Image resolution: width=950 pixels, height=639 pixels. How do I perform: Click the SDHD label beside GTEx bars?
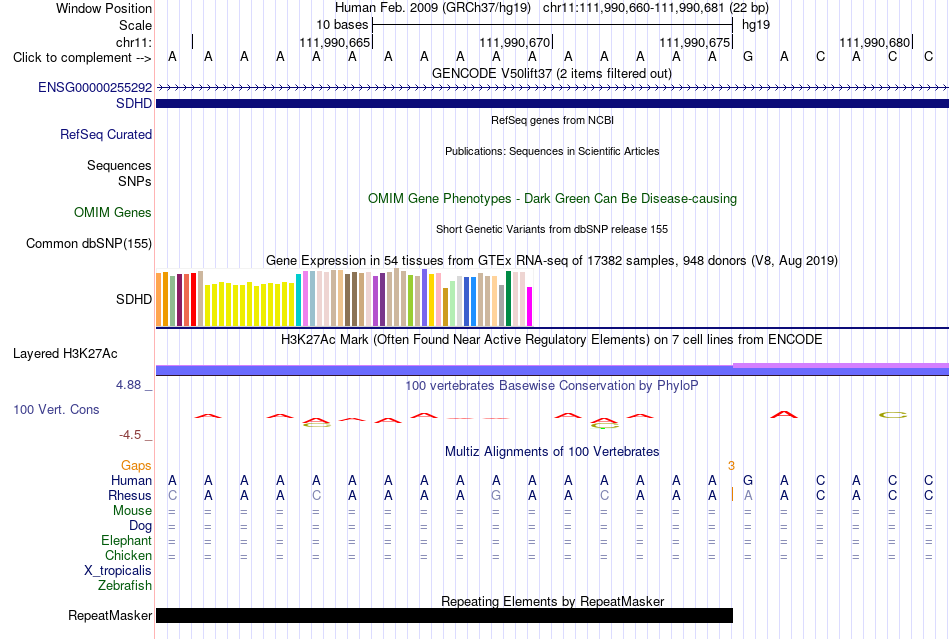(134, 299)
